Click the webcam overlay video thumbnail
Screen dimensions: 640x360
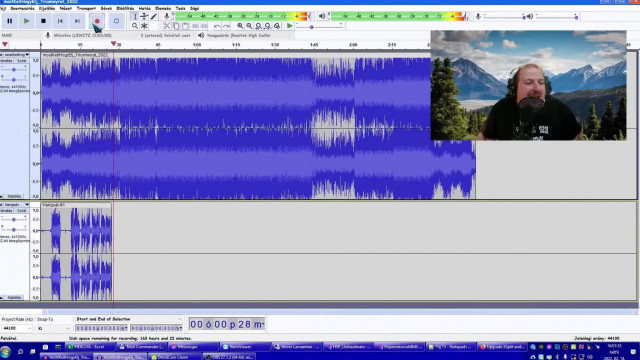tap(529, 85)
